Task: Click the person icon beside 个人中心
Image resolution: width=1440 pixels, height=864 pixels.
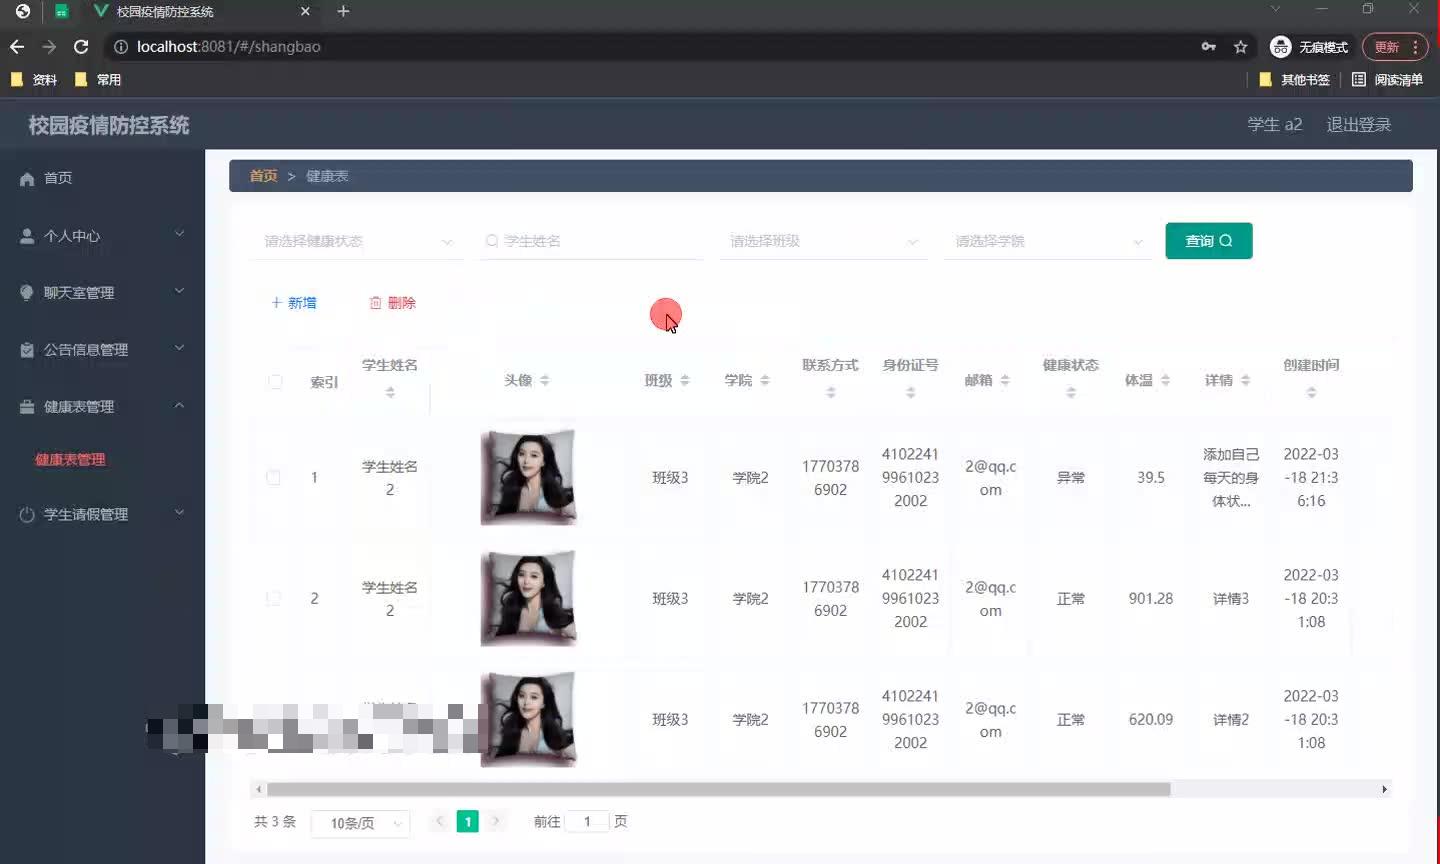Action: tap(27, 236)
